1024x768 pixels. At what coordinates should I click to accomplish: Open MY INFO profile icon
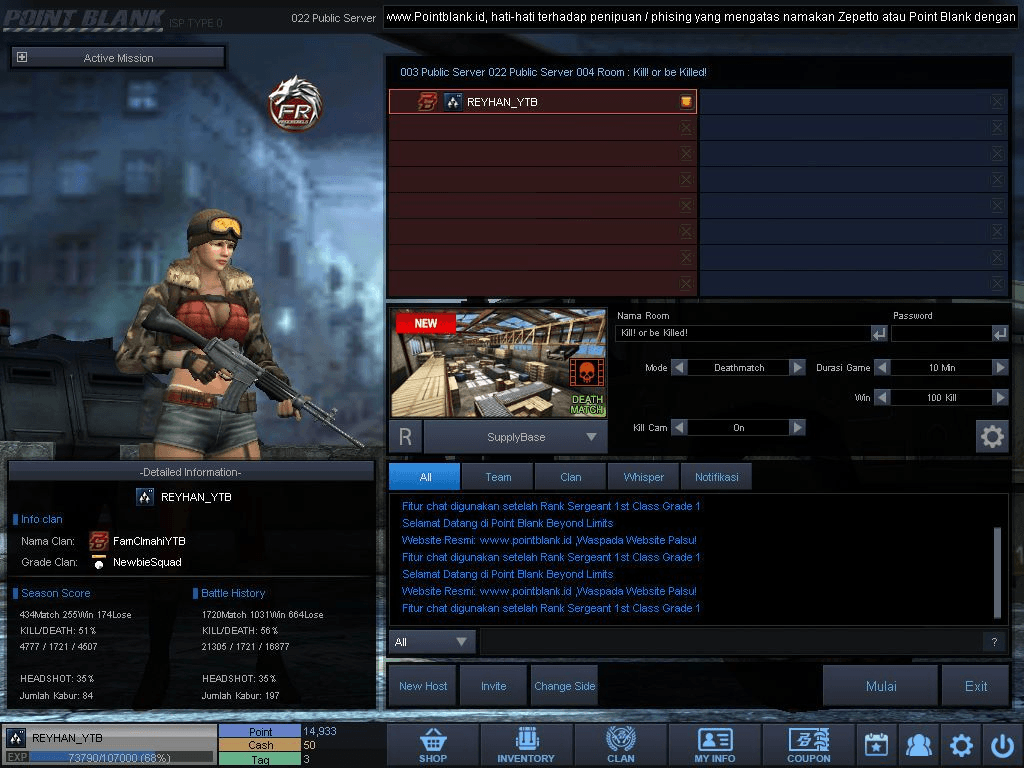pos(714,745)
